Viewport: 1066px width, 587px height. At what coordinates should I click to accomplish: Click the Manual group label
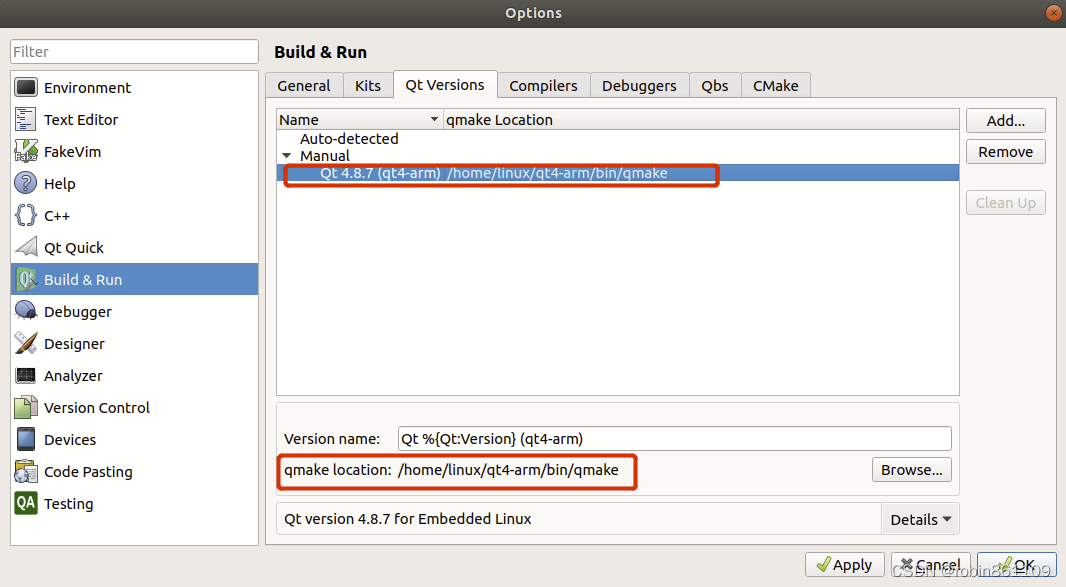tap(325, 156)
